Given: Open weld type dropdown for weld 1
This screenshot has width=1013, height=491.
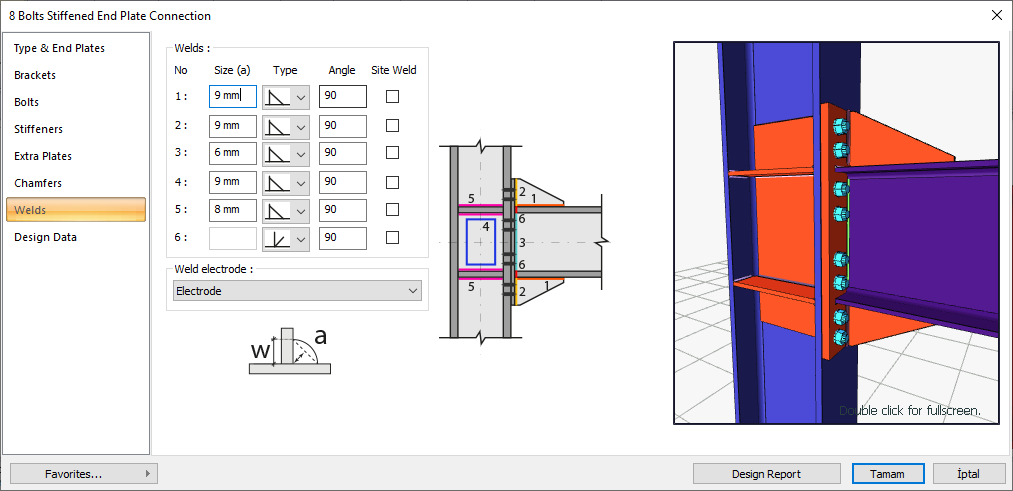Looking at the screenshot, I should (300, 97).
